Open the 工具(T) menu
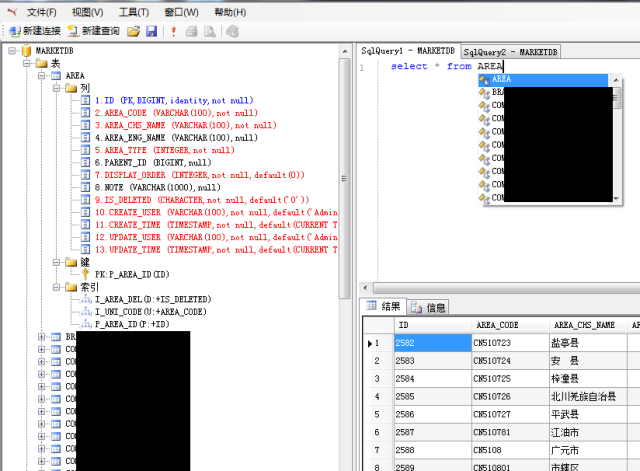Screen dimensions: 640x471 [134, 12]
